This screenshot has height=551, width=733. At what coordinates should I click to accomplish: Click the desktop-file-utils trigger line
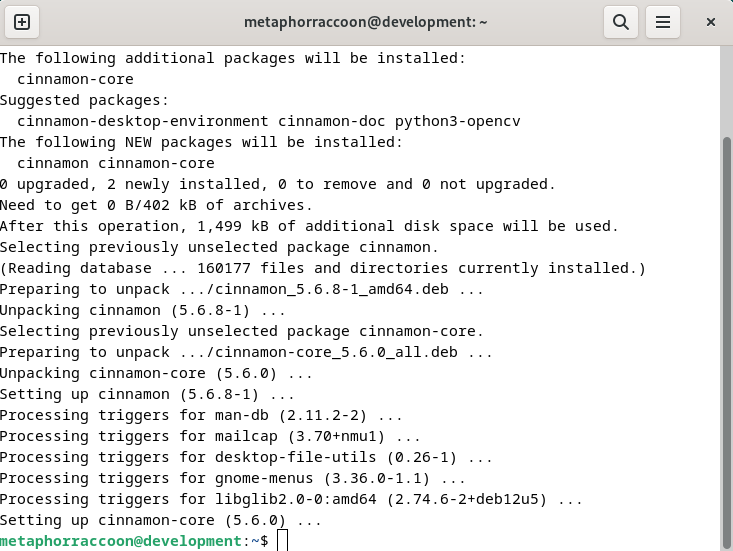tap(246, 457)
